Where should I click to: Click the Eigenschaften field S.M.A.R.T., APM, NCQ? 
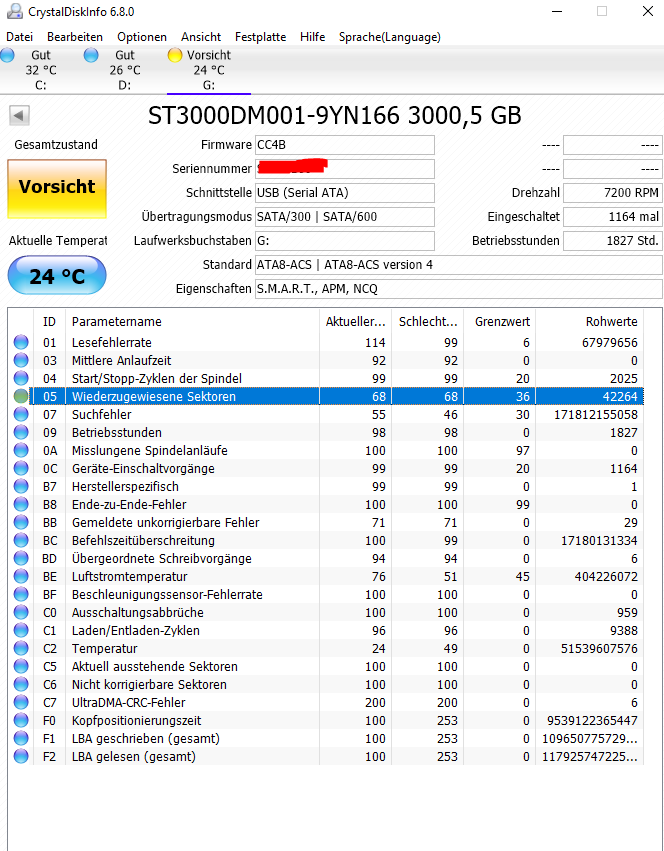(459, 289)
